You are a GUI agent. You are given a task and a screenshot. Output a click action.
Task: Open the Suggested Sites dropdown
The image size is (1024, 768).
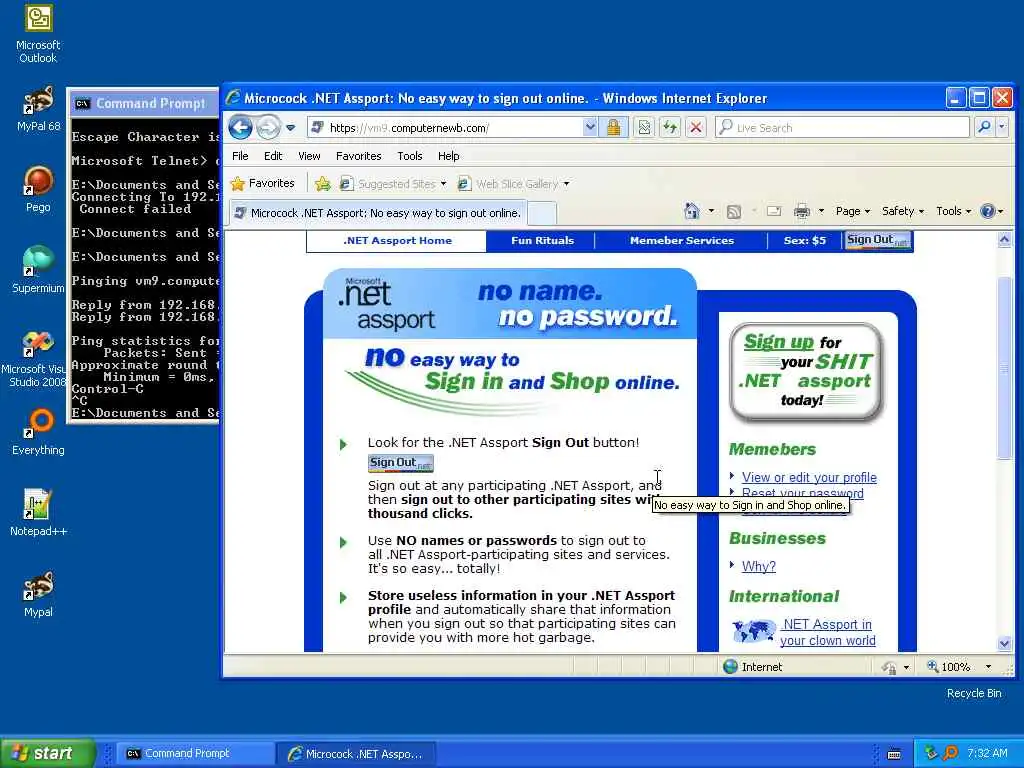pyautogui.click(x=393, y=184)
